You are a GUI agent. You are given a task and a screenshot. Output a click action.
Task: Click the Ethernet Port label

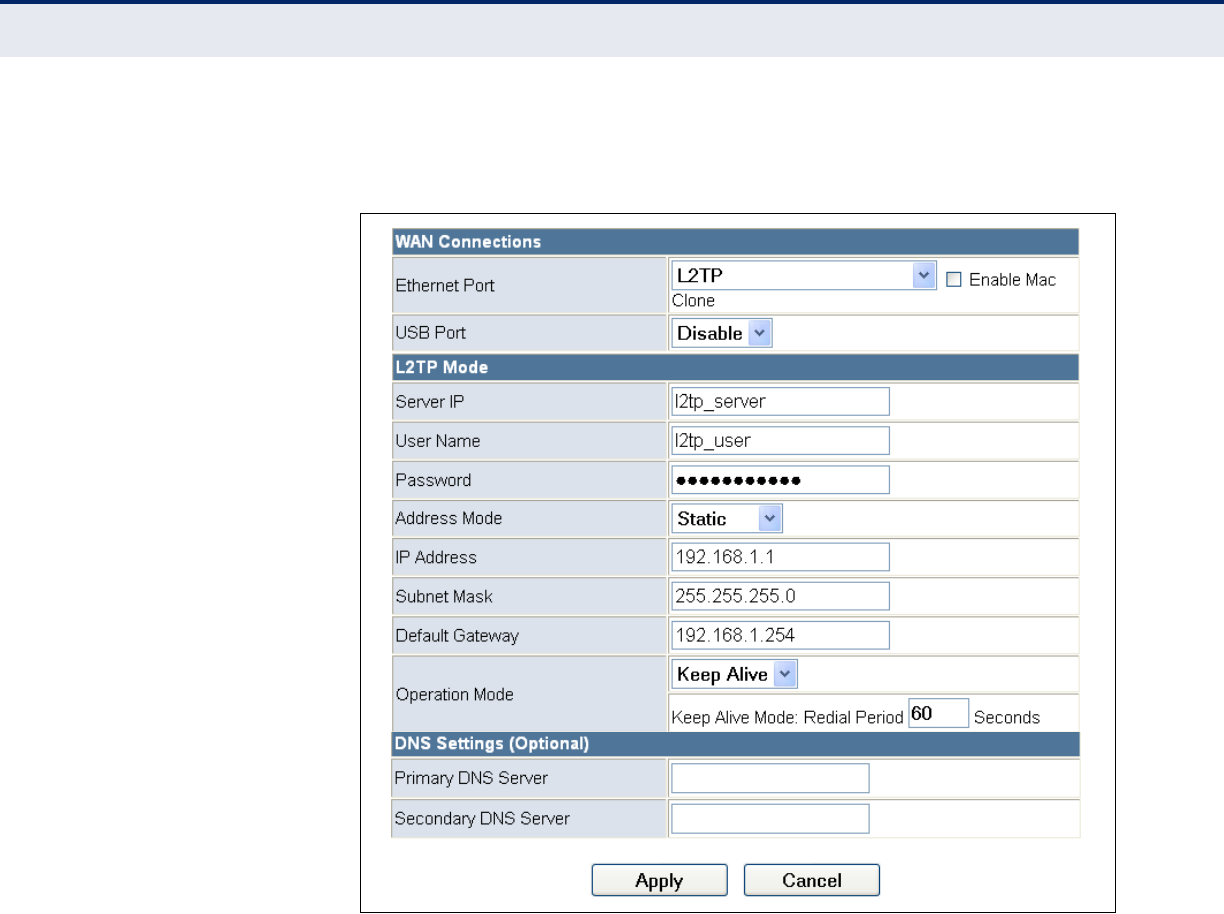(445, 286)
